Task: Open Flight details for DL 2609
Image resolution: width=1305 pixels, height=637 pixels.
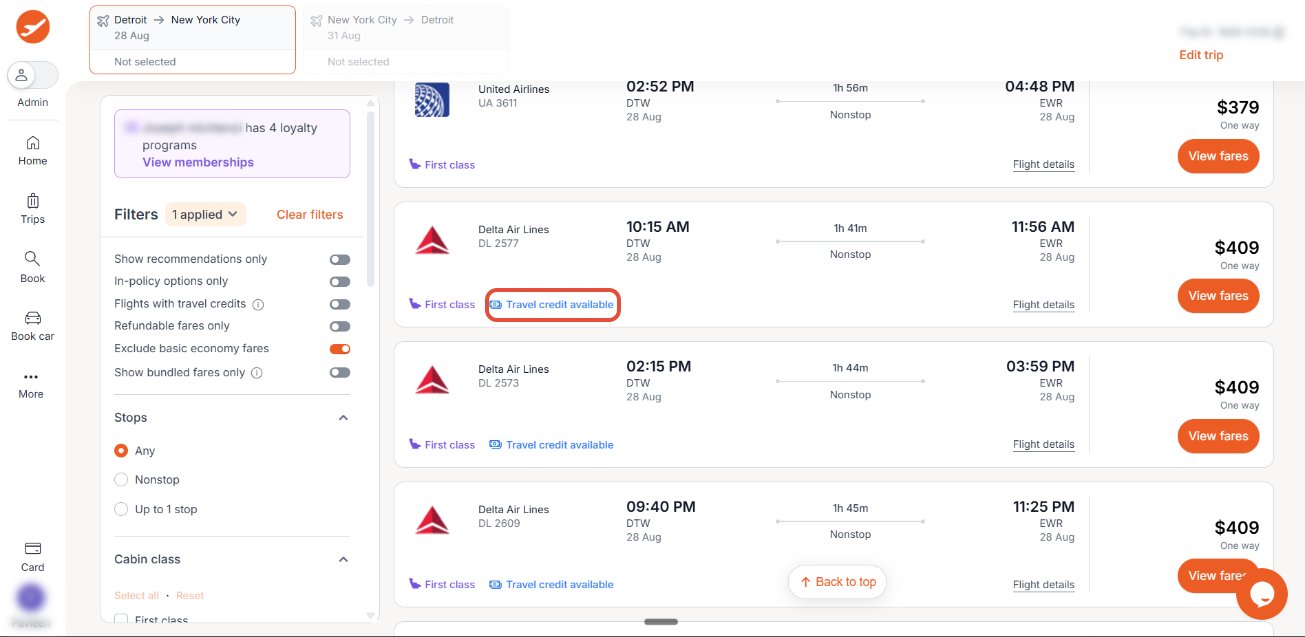Action: click(1044, 585)
